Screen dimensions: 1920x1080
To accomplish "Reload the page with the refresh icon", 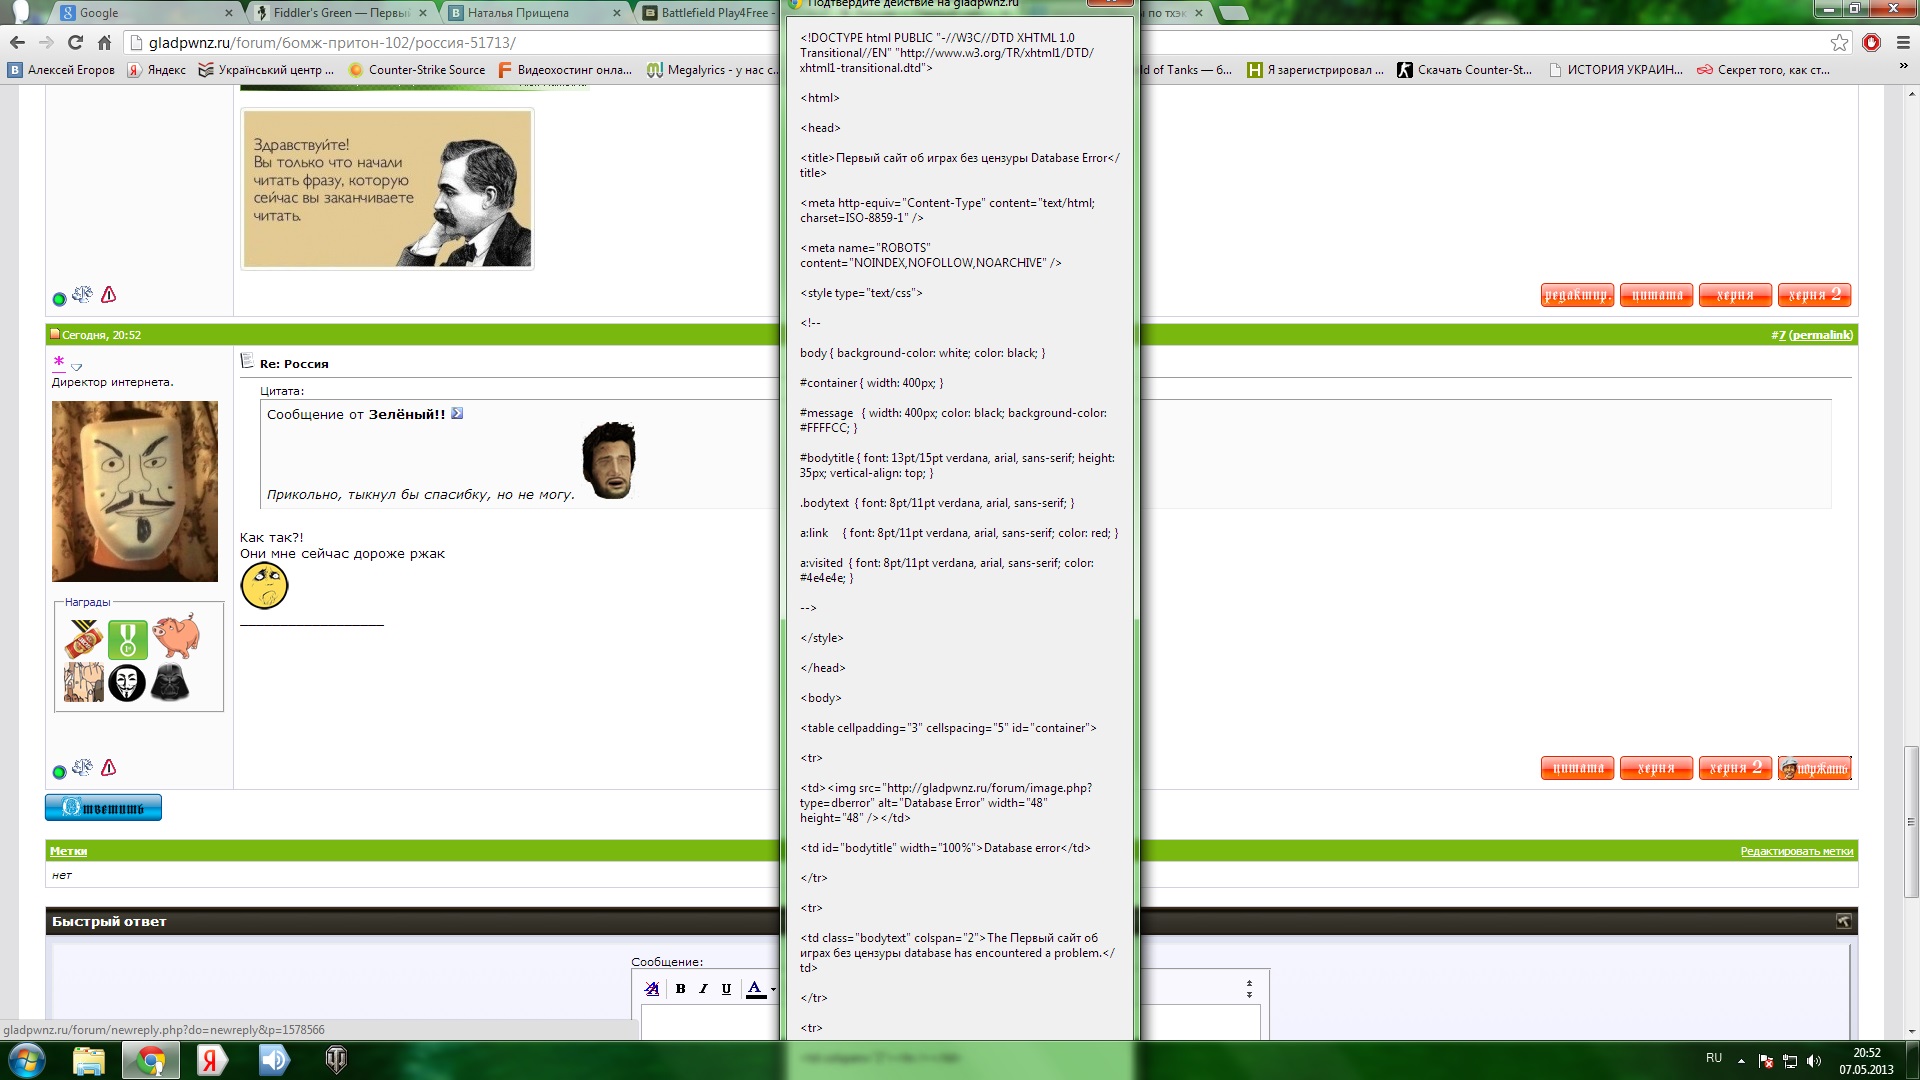I will pyautogui.click(x=75, y=42).
